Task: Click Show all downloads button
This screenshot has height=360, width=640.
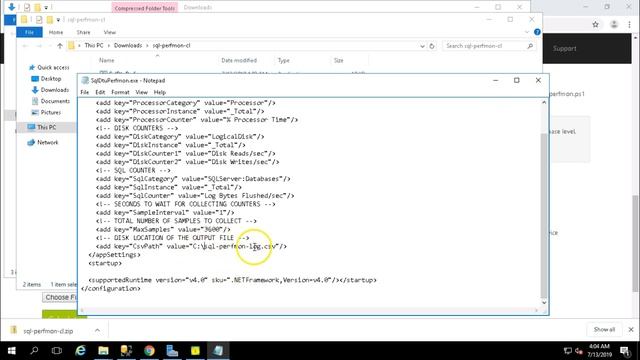Action: 604,329
